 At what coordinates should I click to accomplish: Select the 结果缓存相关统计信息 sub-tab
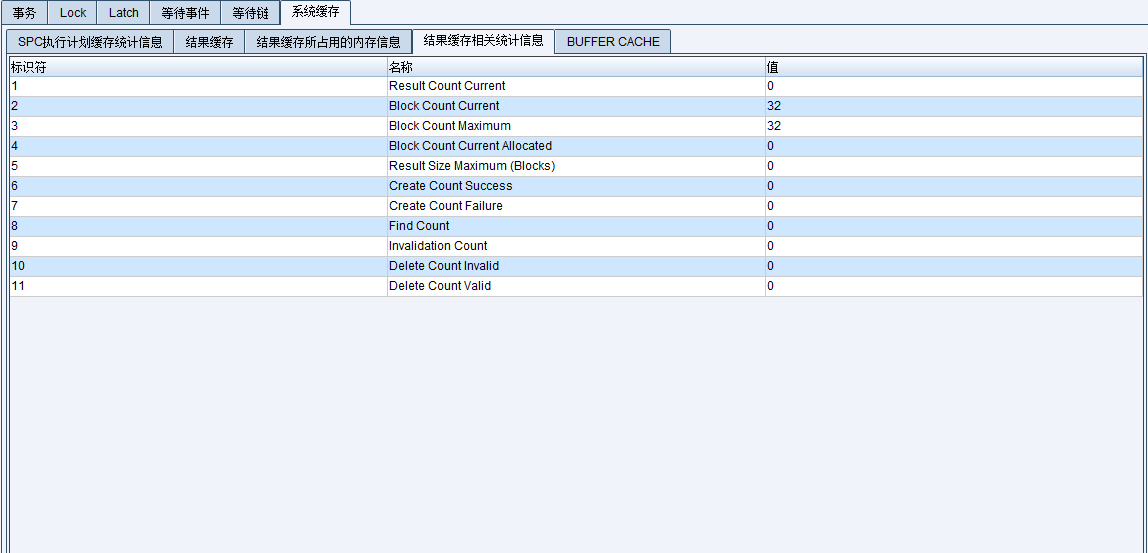pyautogui.click(x=483, y=41)
